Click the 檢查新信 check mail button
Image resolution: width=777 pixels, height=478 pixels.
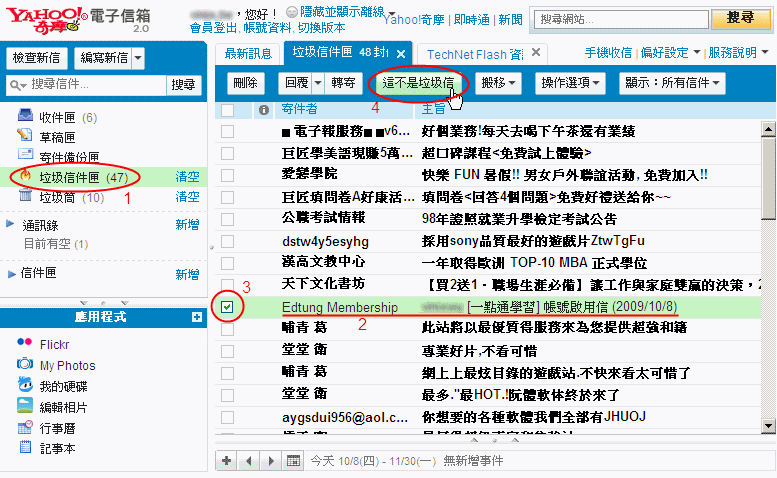(x=36, y=58)
